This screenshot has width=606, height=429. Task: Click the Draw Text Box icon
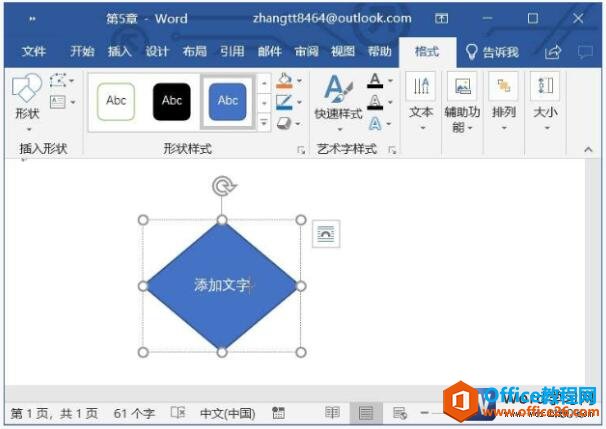(58, 102)
